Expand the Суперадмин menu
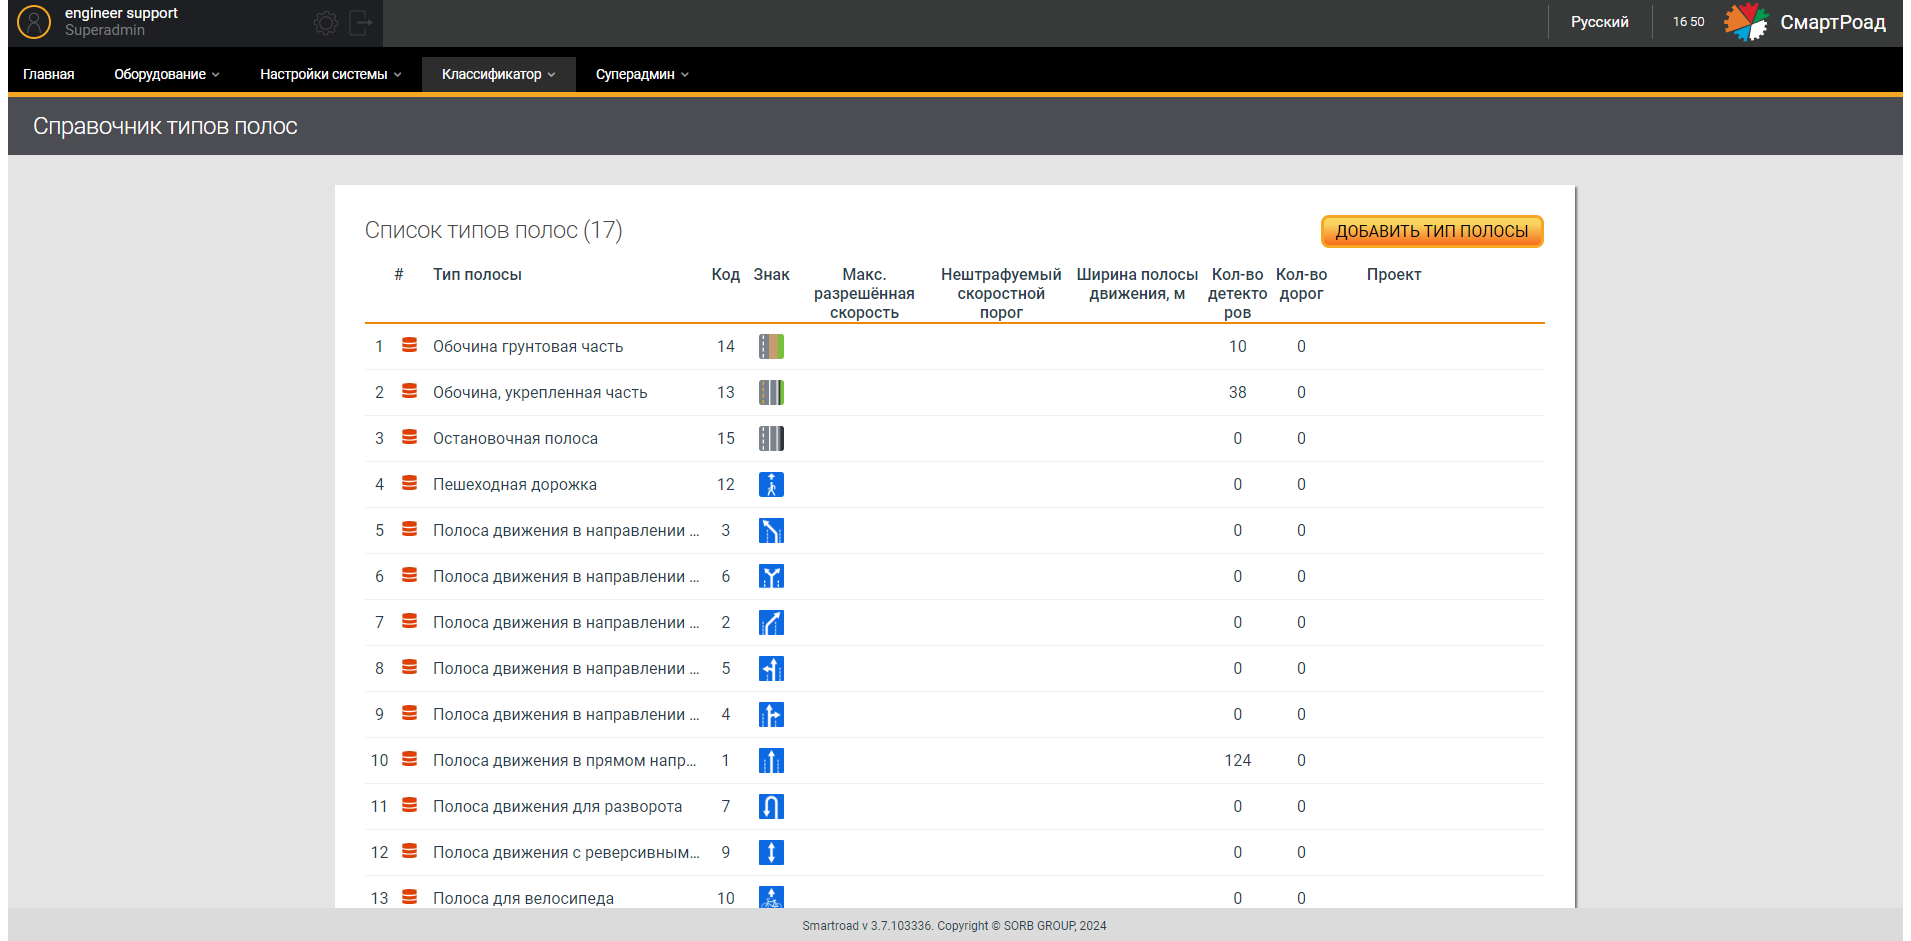Screen dimensions: 1911x941 tap(642, 74)
